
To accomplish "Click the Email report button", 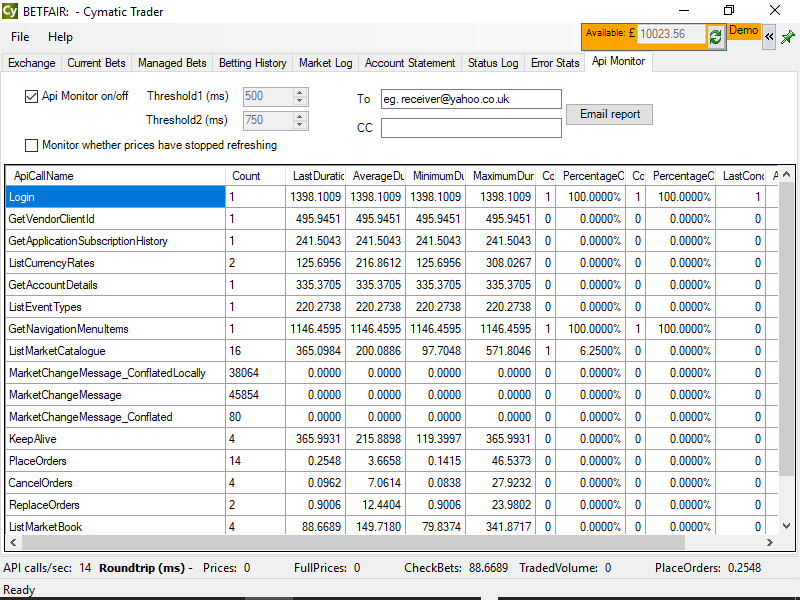I will point(610,114).
